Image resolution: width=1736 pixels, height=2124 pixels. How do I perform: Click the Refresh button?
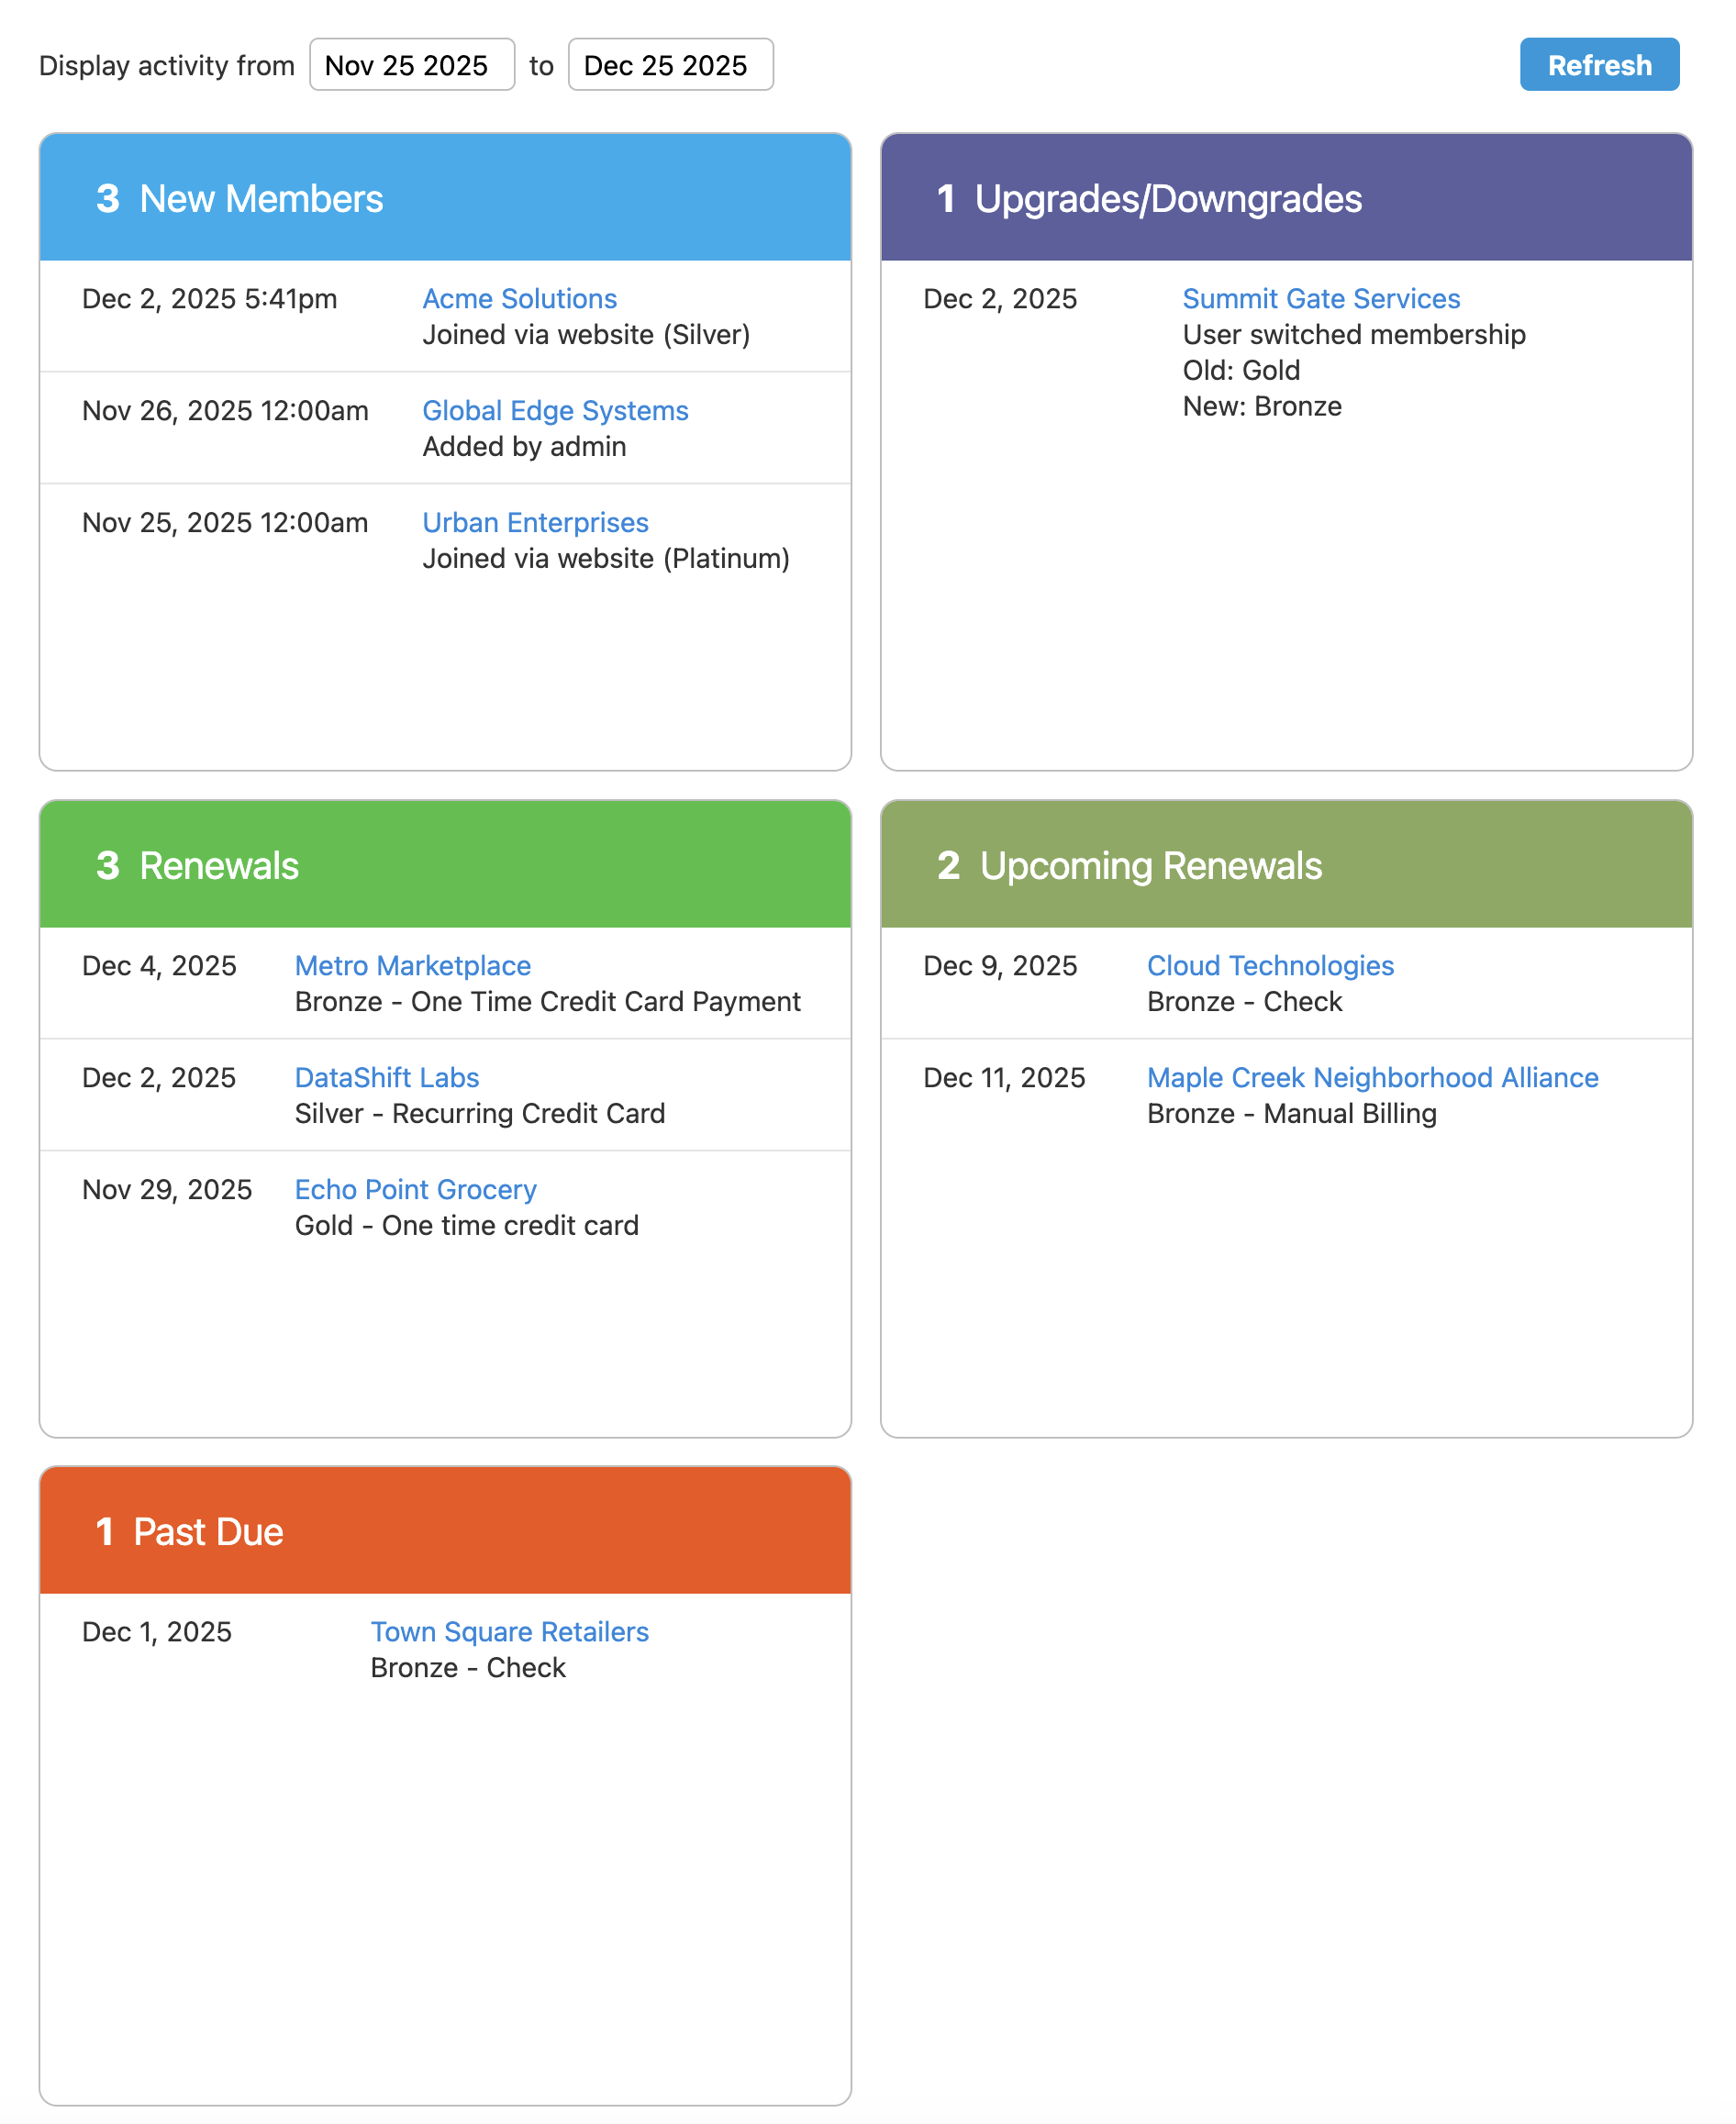coord(1598,65)
